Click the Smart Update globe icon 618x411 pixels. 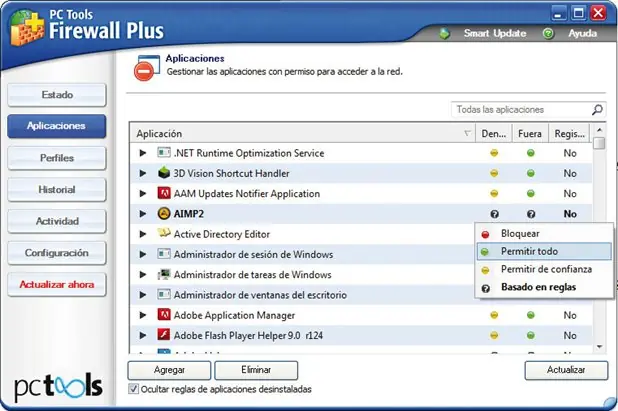click(445, 34)
